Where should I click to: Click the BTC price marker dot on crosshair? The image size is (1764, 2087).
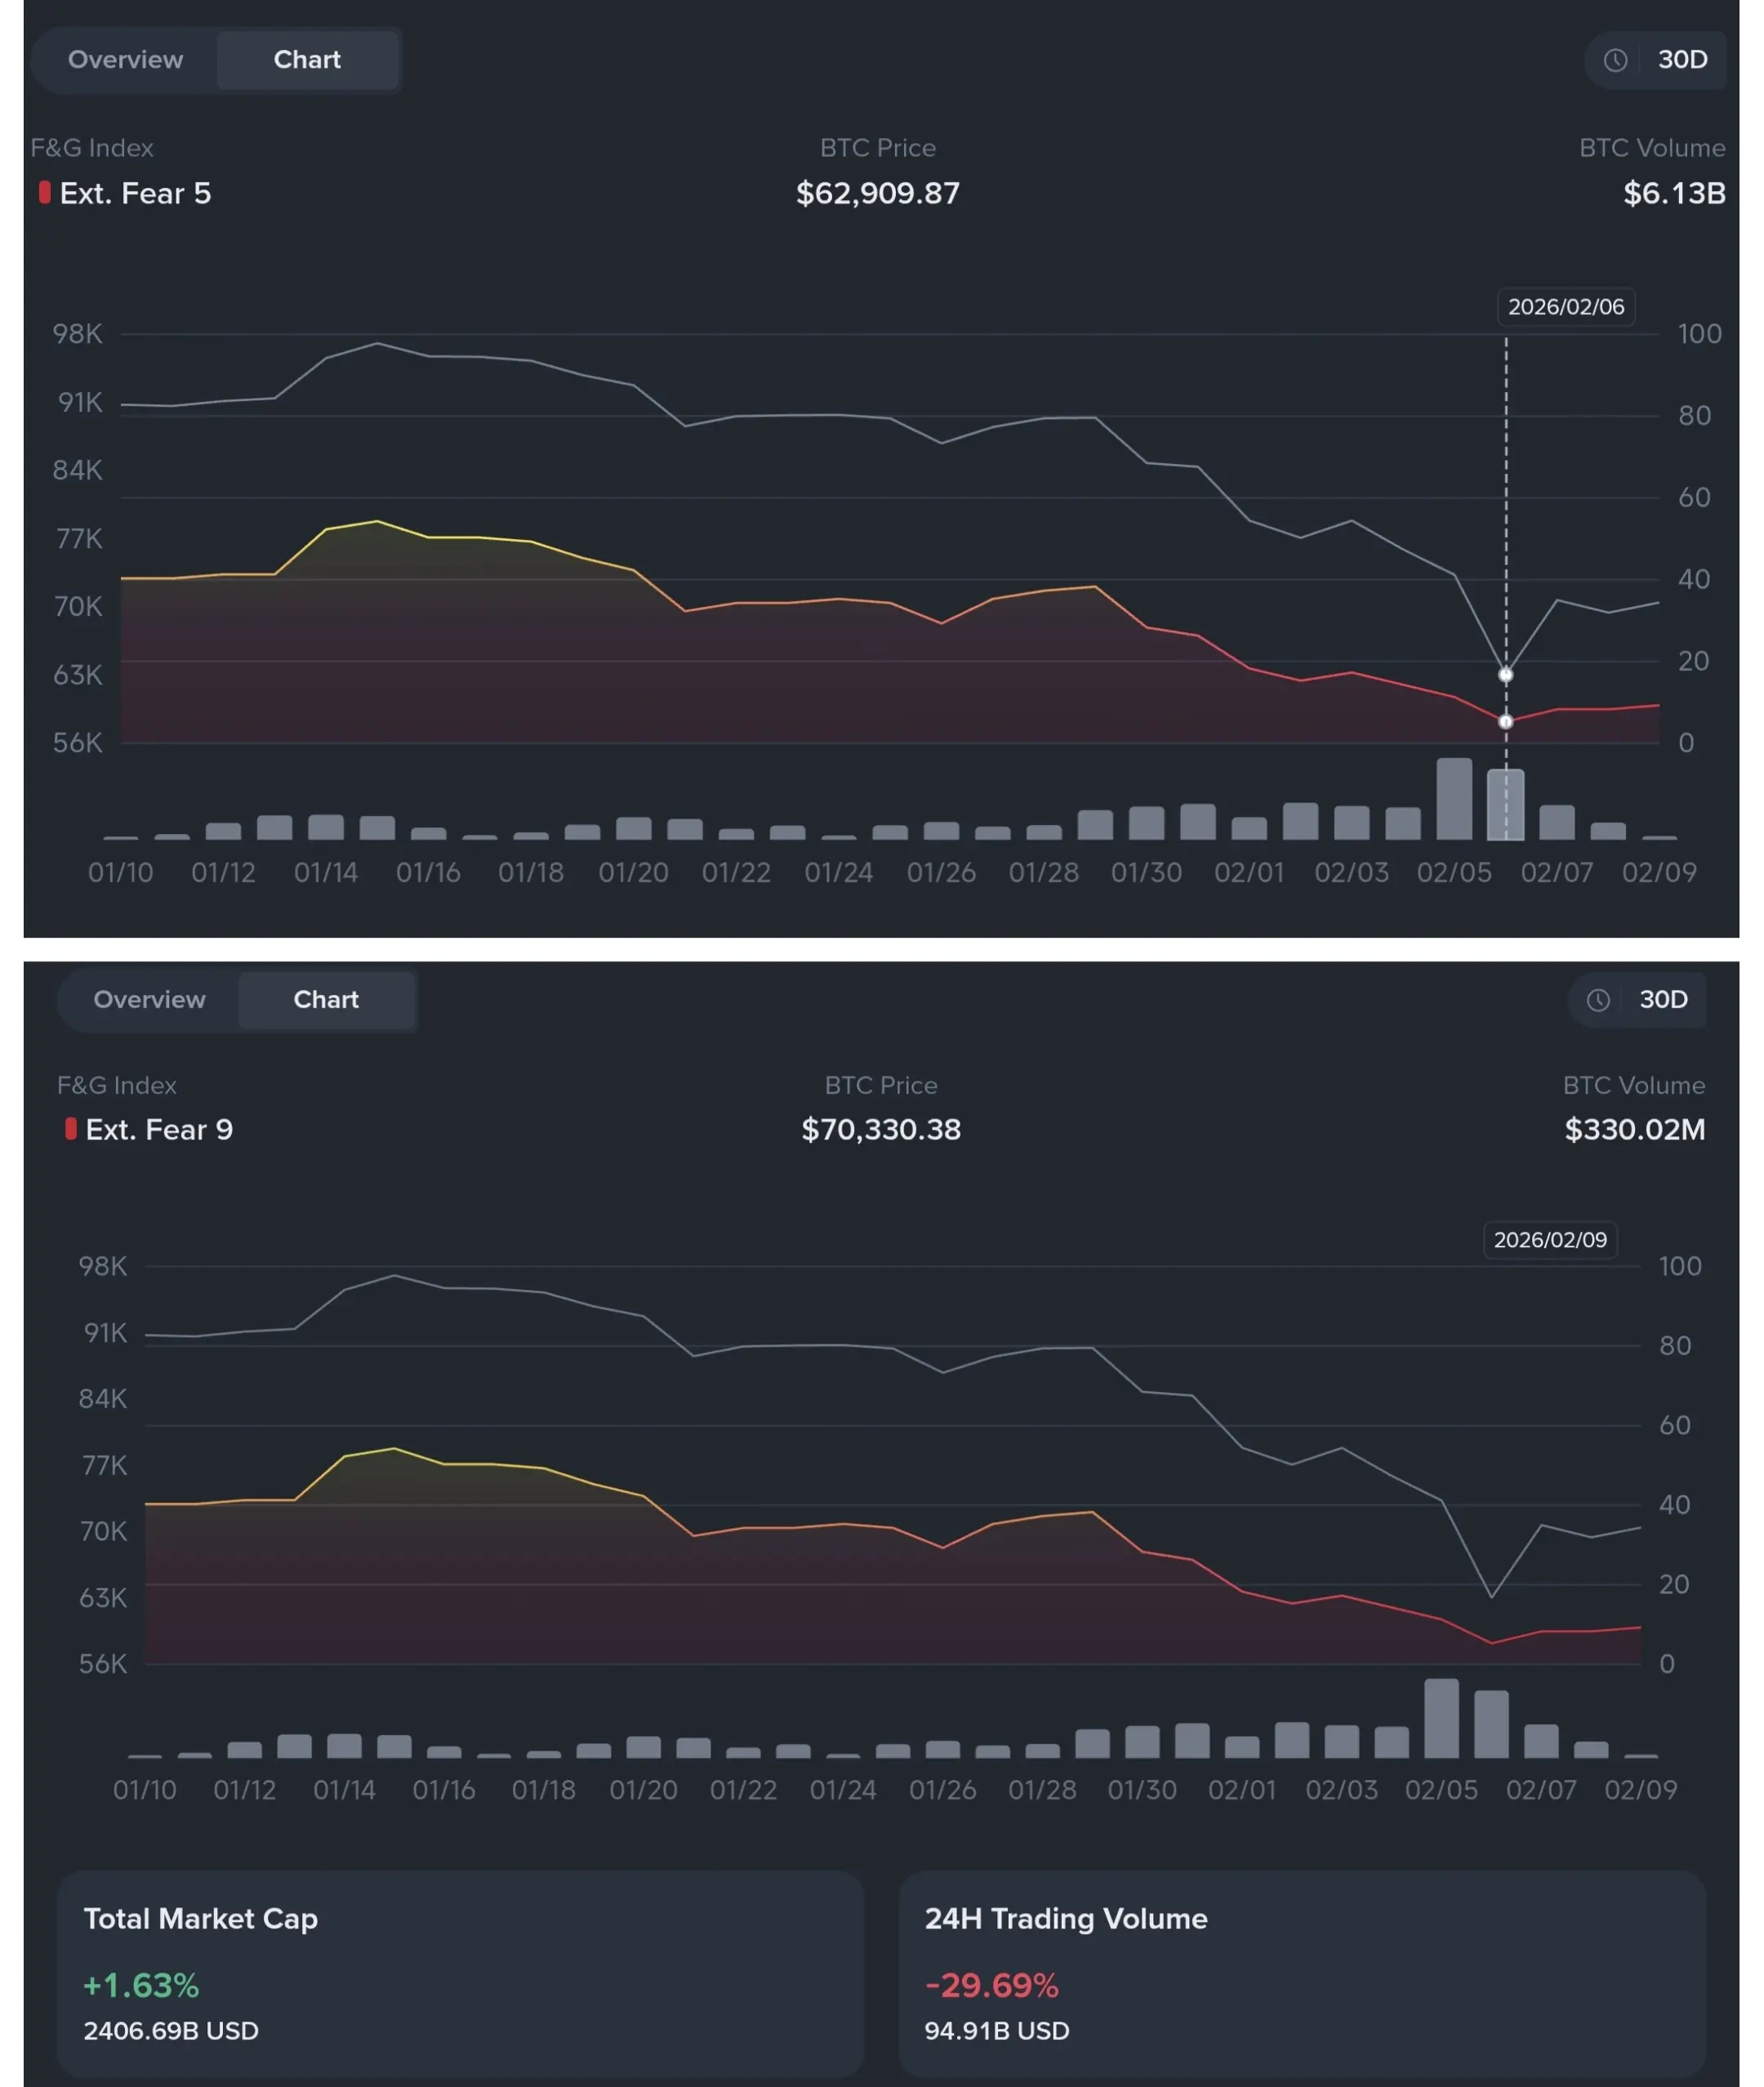pyautogui.click(x=1505, y=675)
